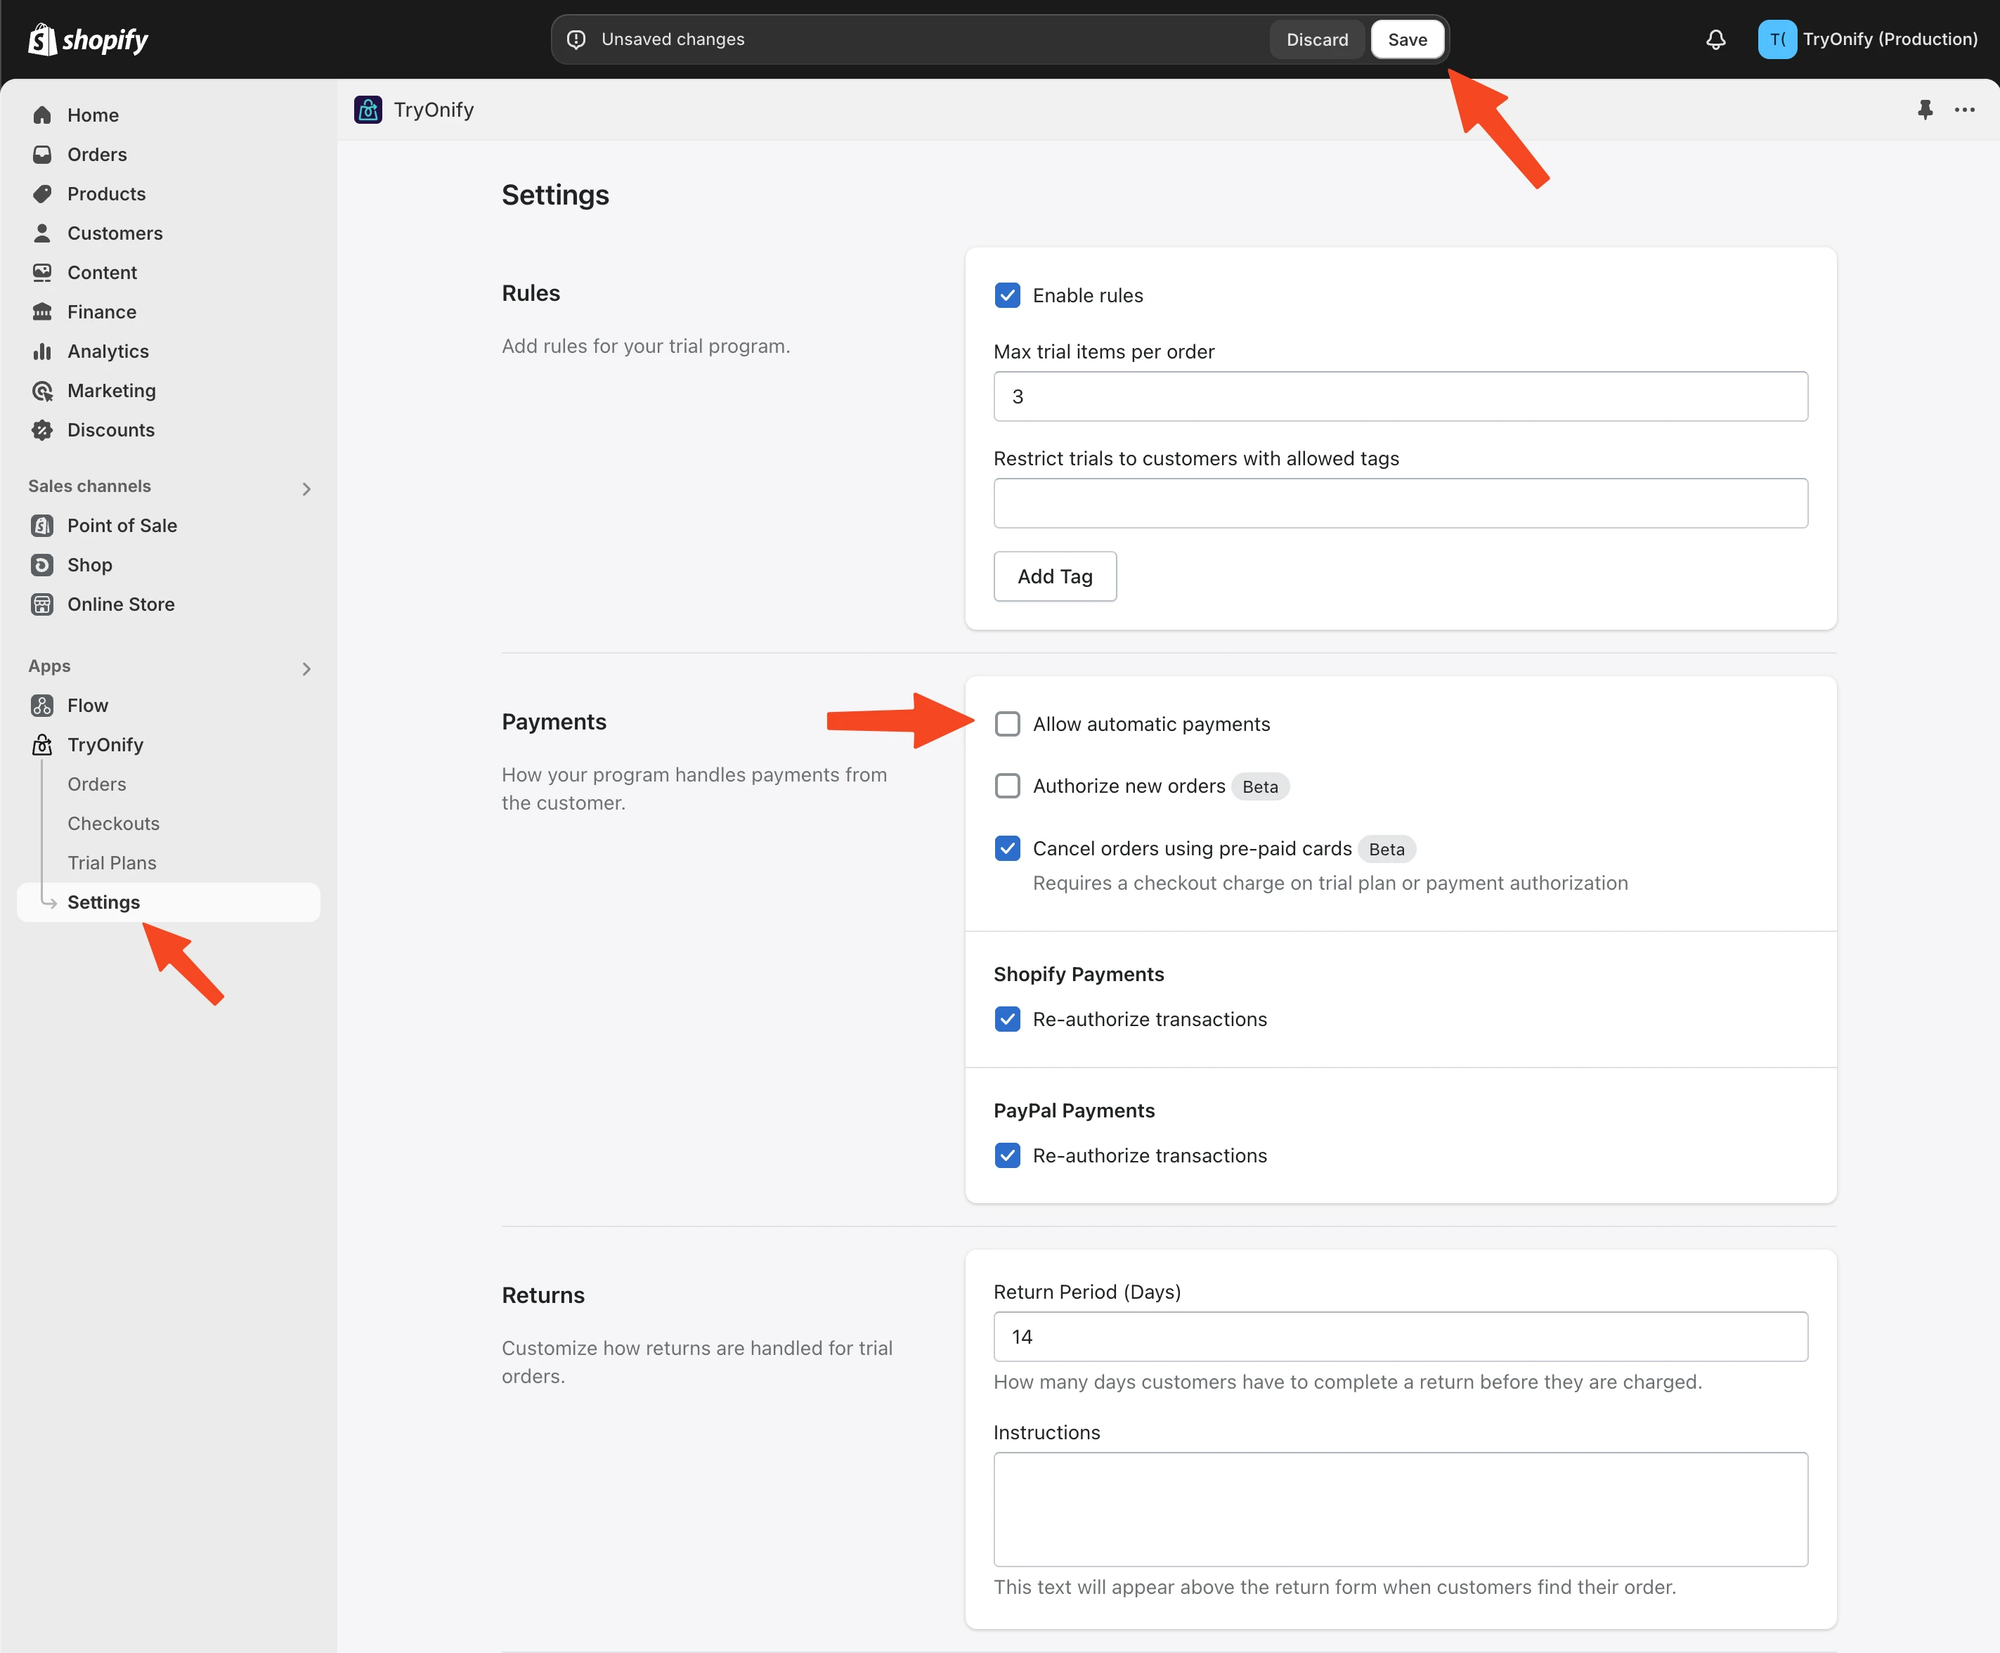
Task: Click the Max trial items per order field
Action: tap(1401, 396)
